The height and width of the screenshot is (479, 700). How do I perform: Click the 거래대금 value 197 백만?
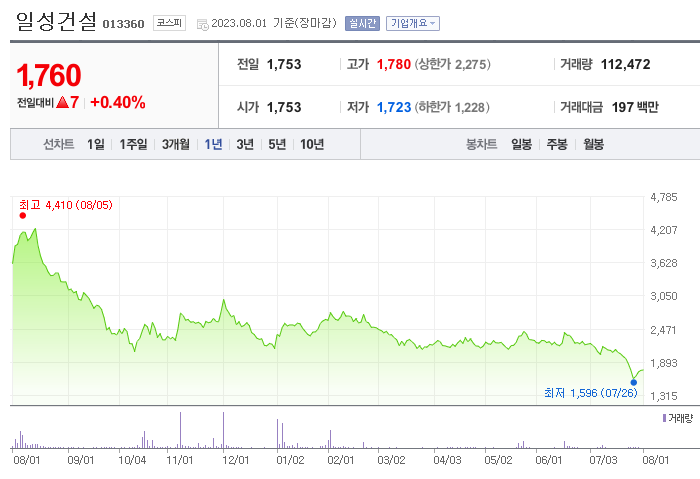coord(635,107)
